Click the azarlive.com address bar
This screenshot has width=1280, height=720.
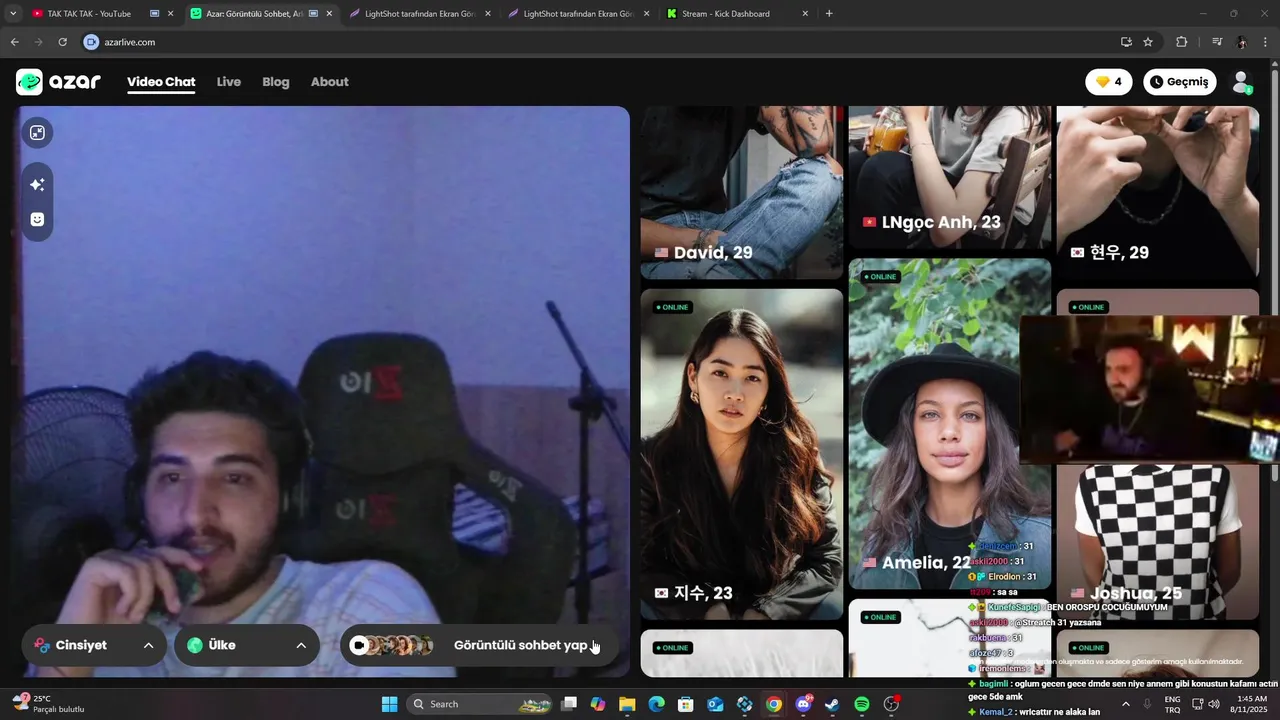[x=600, y=42]
